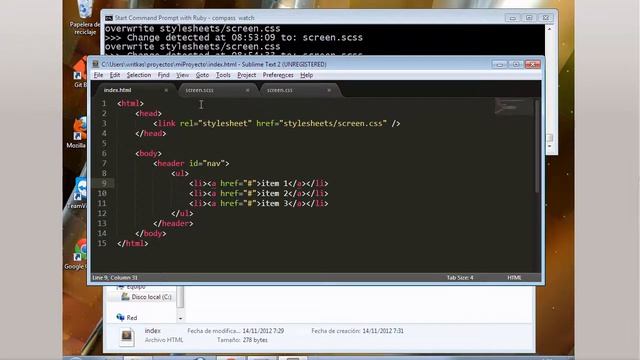This screenshot has height=360, width=640.
Task: Click the "Change detected at 08:53:09" console line
Action: coord(233,38)
